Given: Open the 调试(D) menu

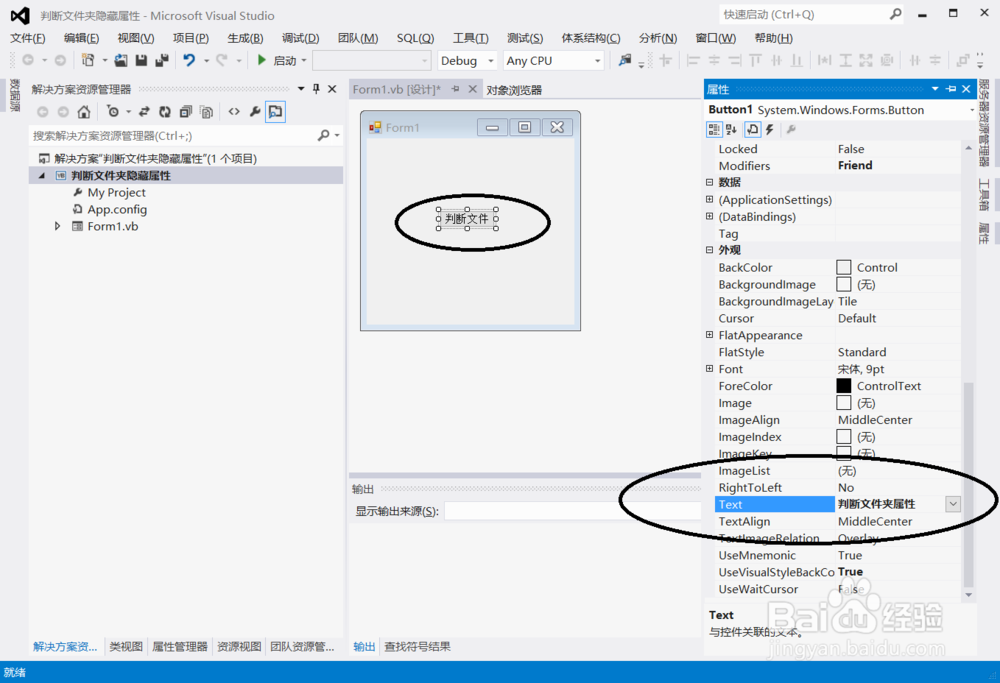Looking at the screenshot, I should [300, 37].
